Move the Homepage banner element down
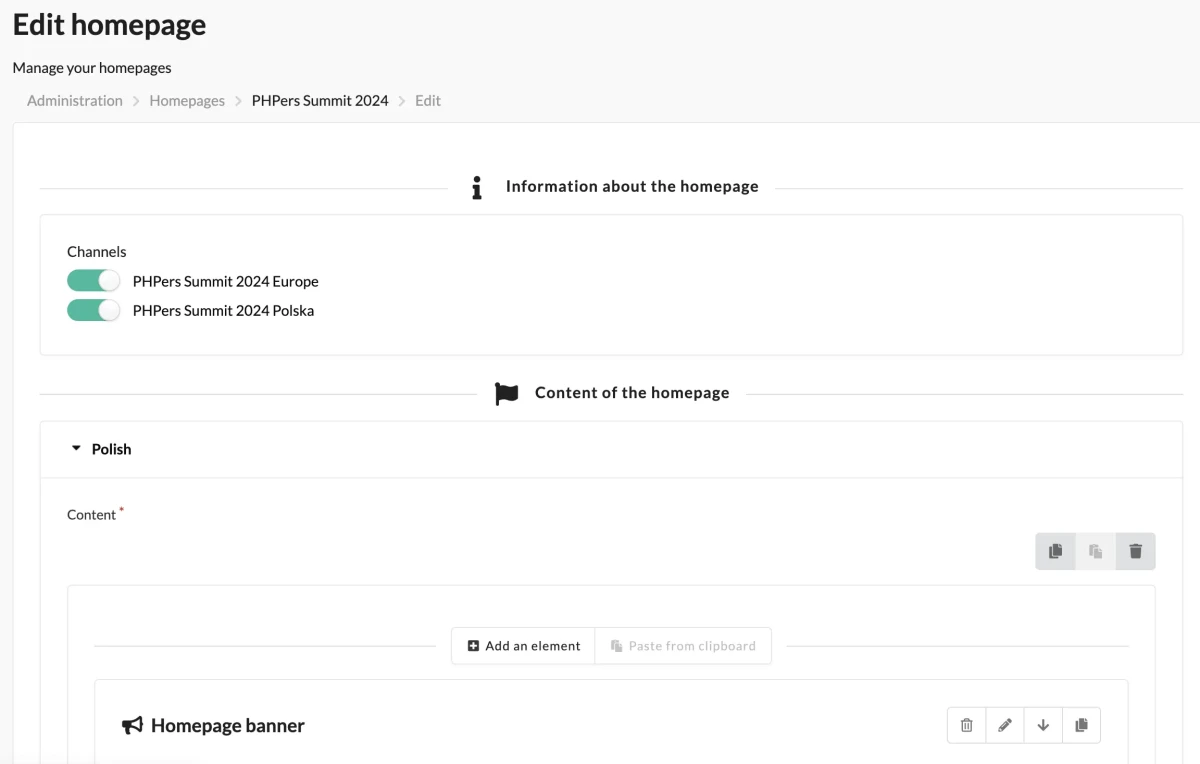 pos(1043,726)
